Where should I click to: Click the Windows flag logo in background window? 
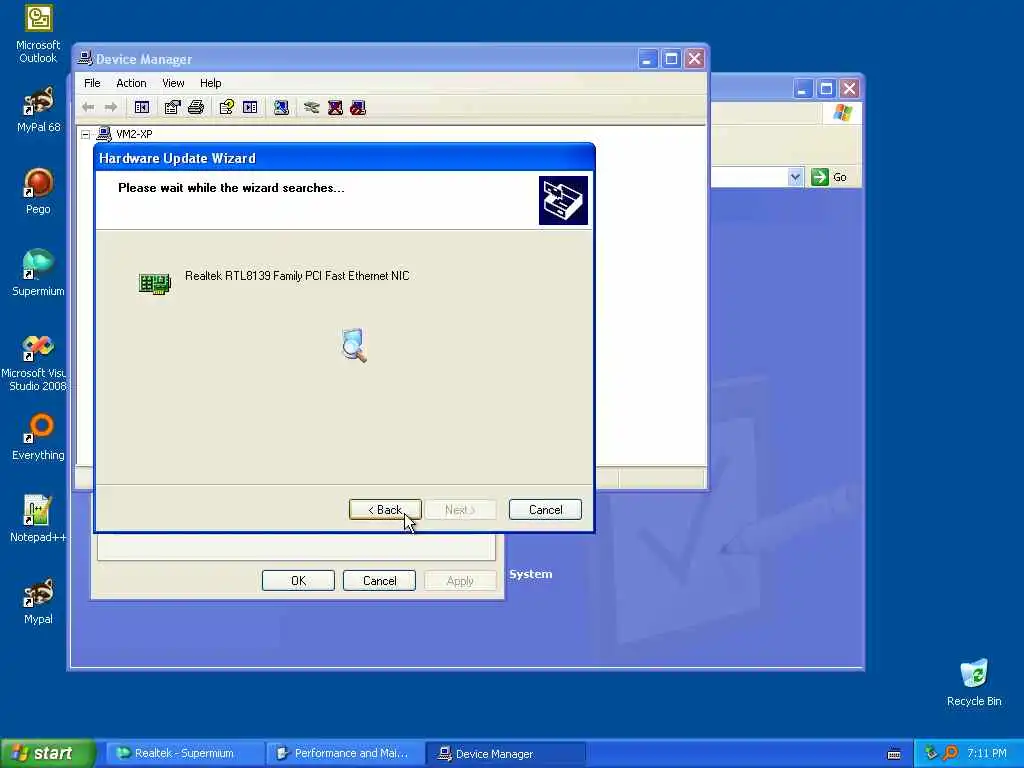(842, 113)
